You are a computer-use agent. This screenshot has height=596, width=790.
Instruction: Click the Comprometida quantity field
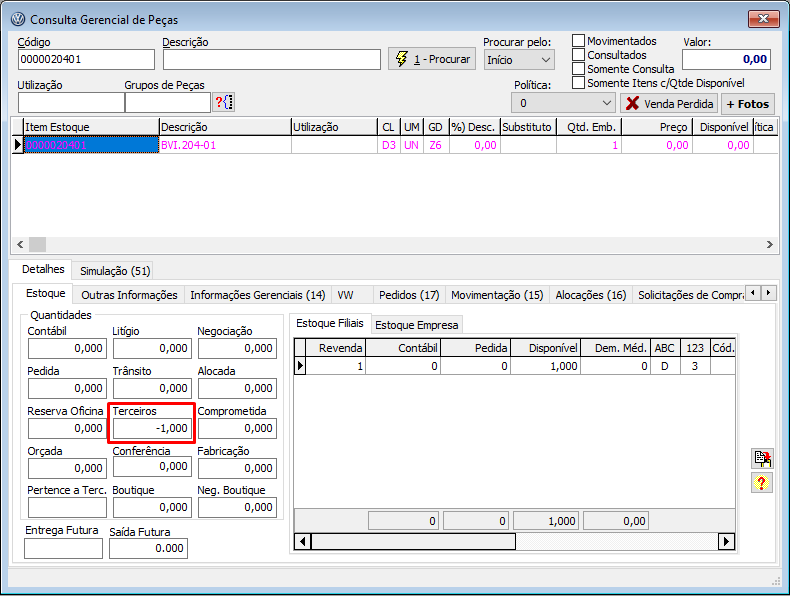[237, 428]
